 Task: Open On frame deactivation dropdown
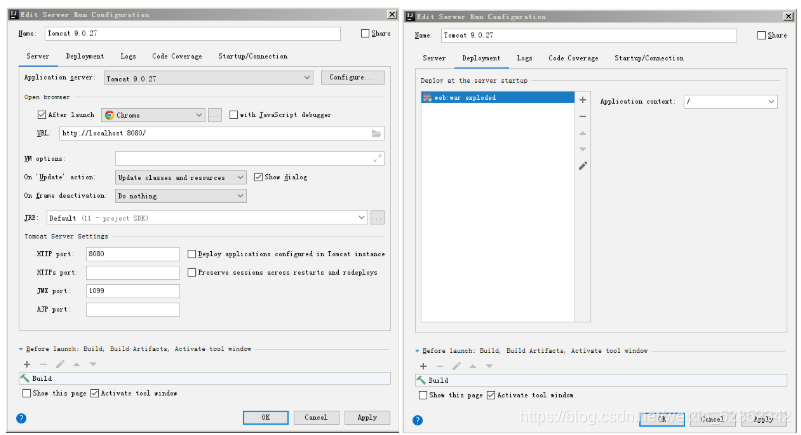[x=181, y=196]
